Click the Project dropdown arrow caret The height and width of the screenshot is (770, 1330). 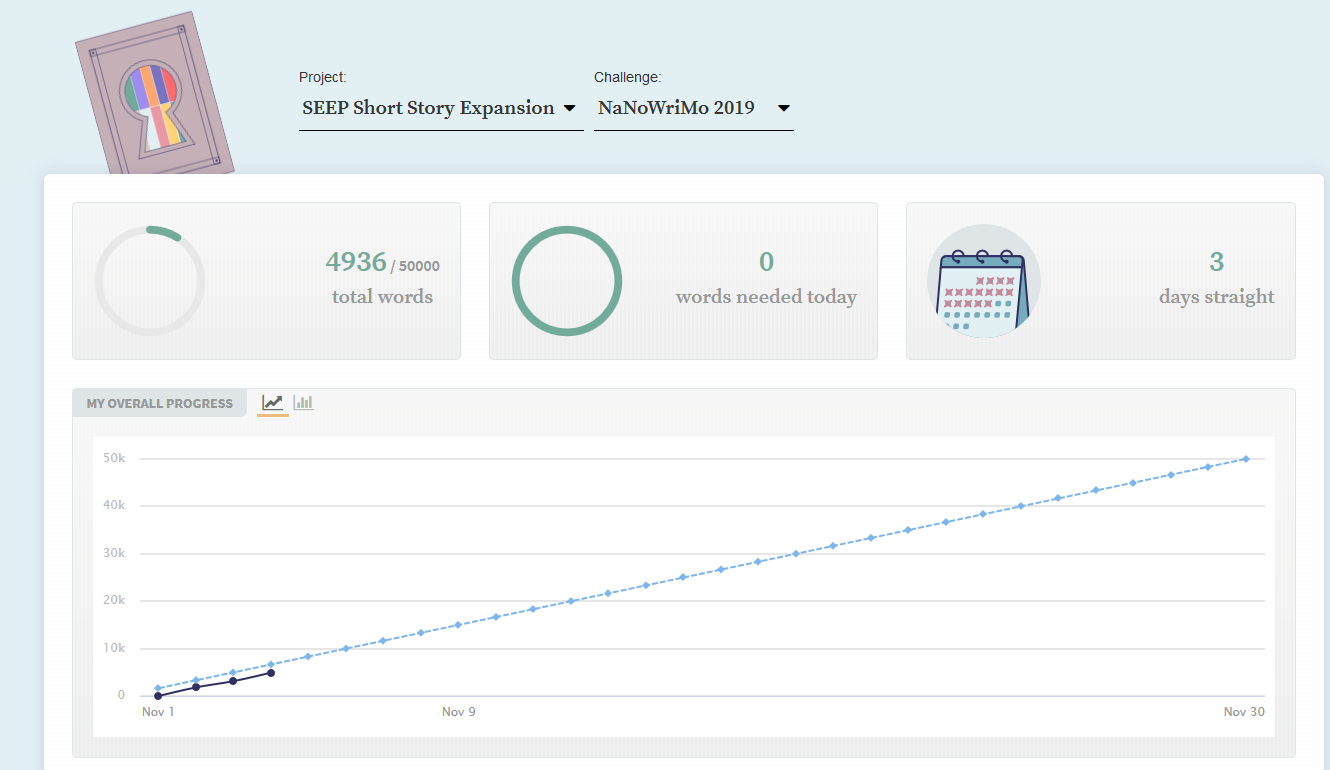569,108
